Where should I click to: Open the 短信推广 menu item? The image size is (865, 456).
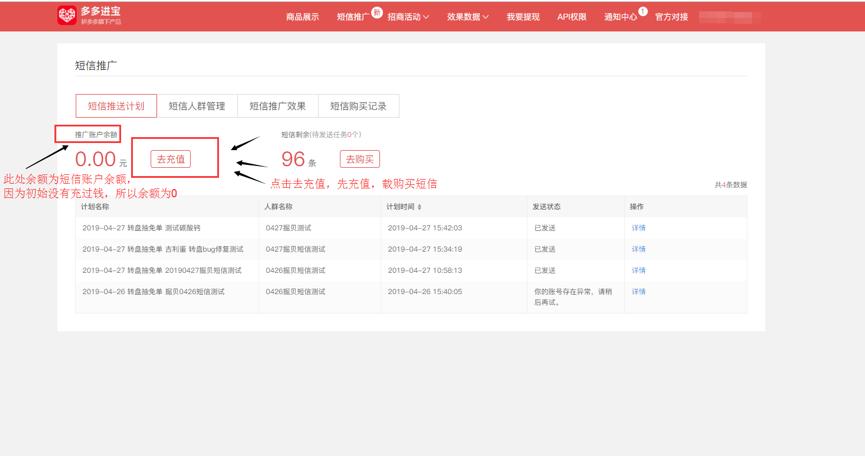pos(353,17)
